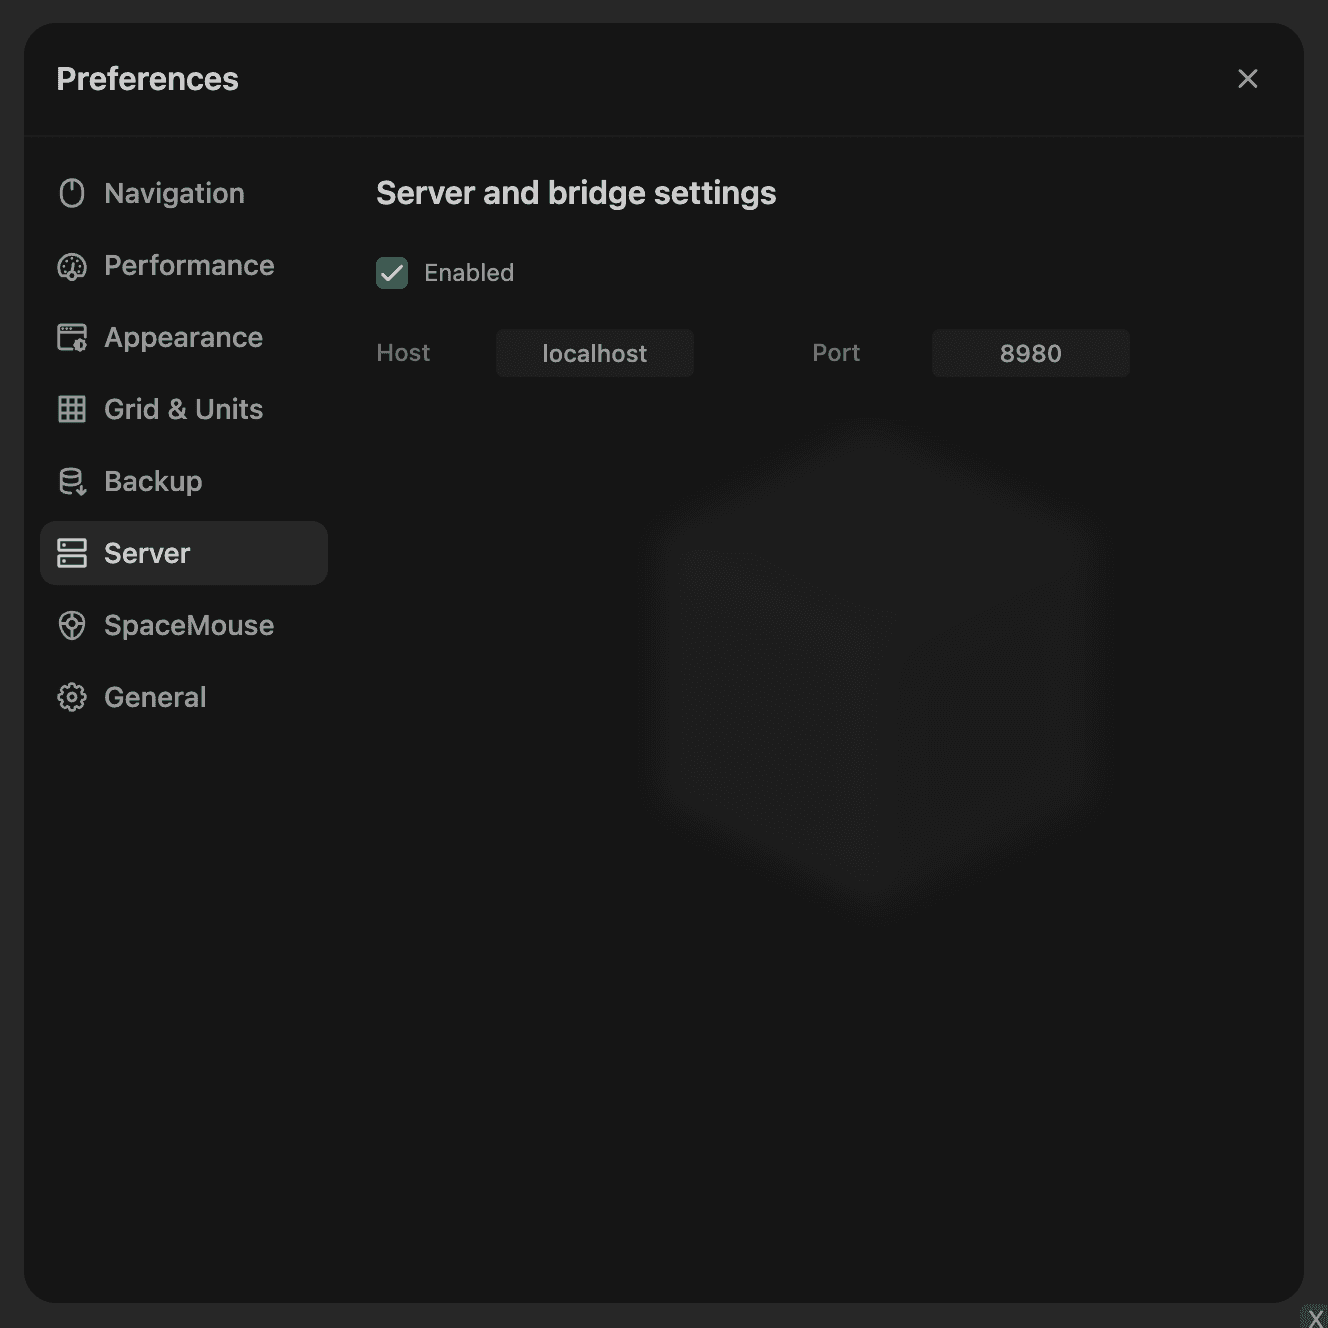Click the gauge icon beside Performance
The height and width of the screenshot is (1328, 1328).
point(72,266)
